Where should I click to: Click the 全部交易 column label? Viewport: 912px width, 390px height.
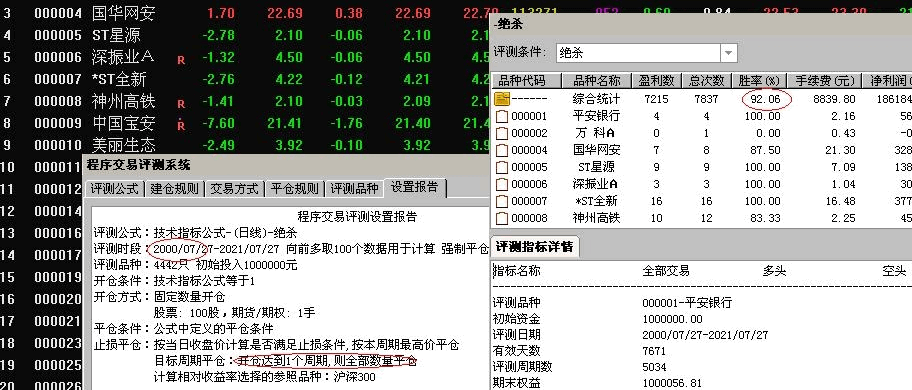tap(665, 271)
